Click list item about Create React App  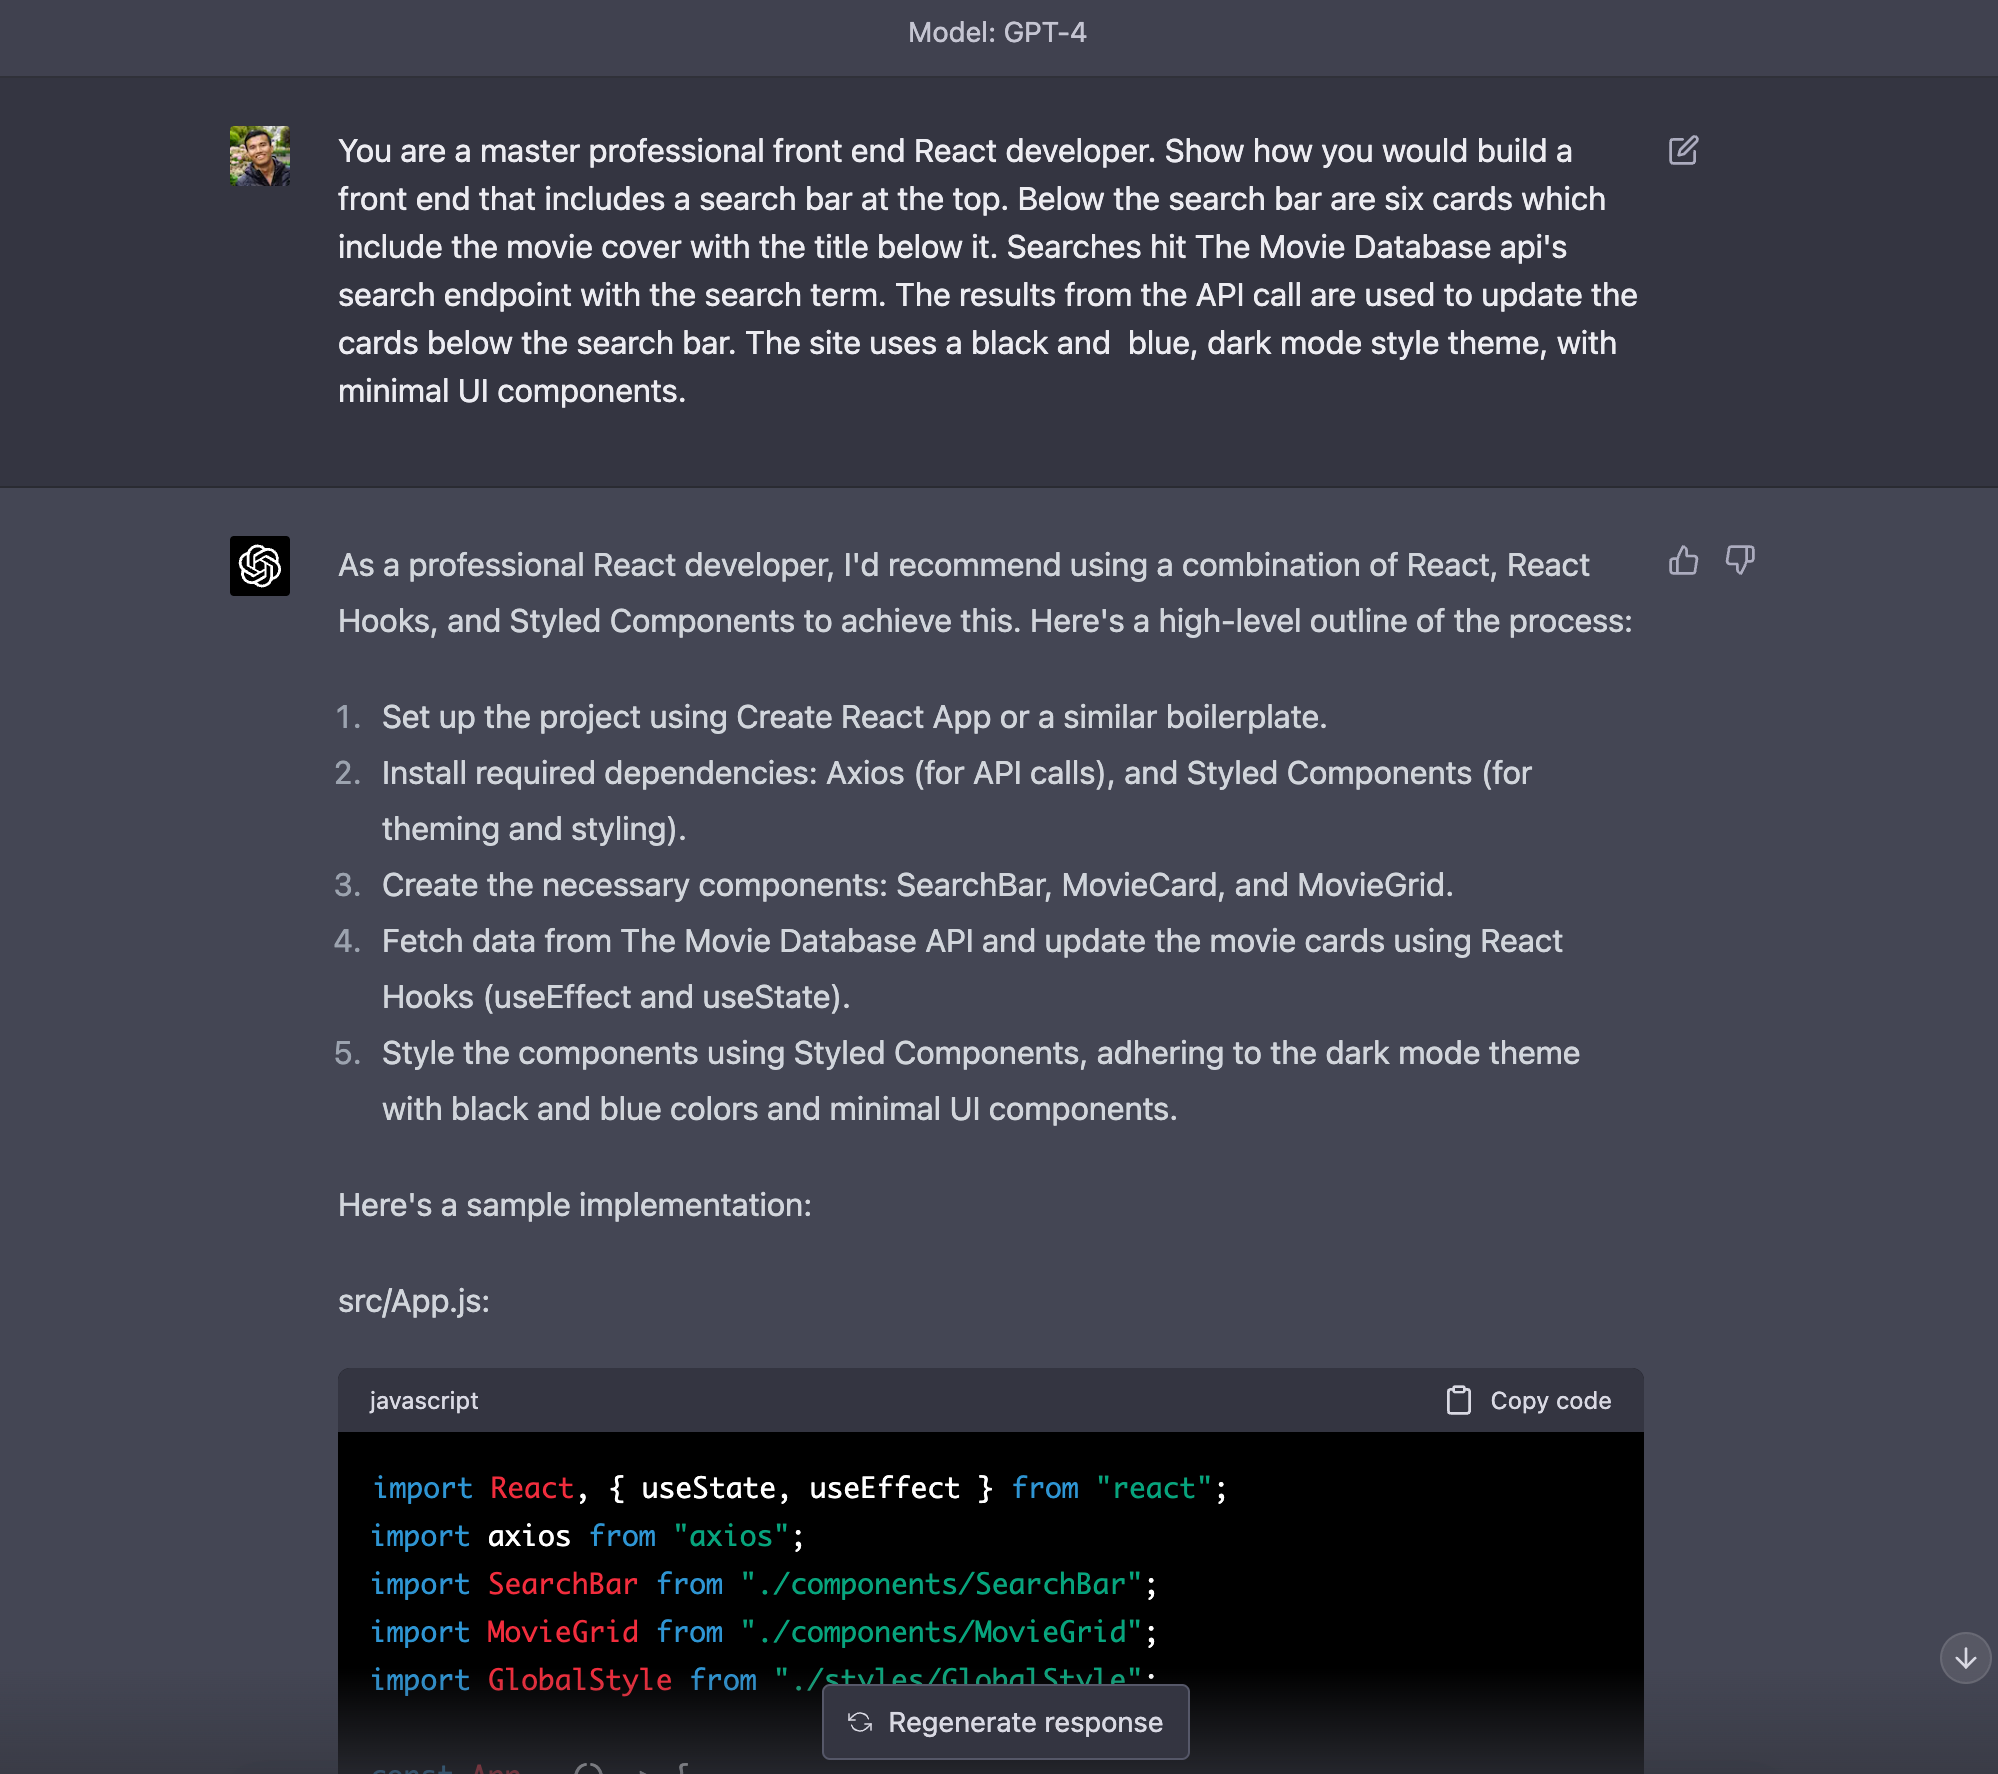[854, 717]
